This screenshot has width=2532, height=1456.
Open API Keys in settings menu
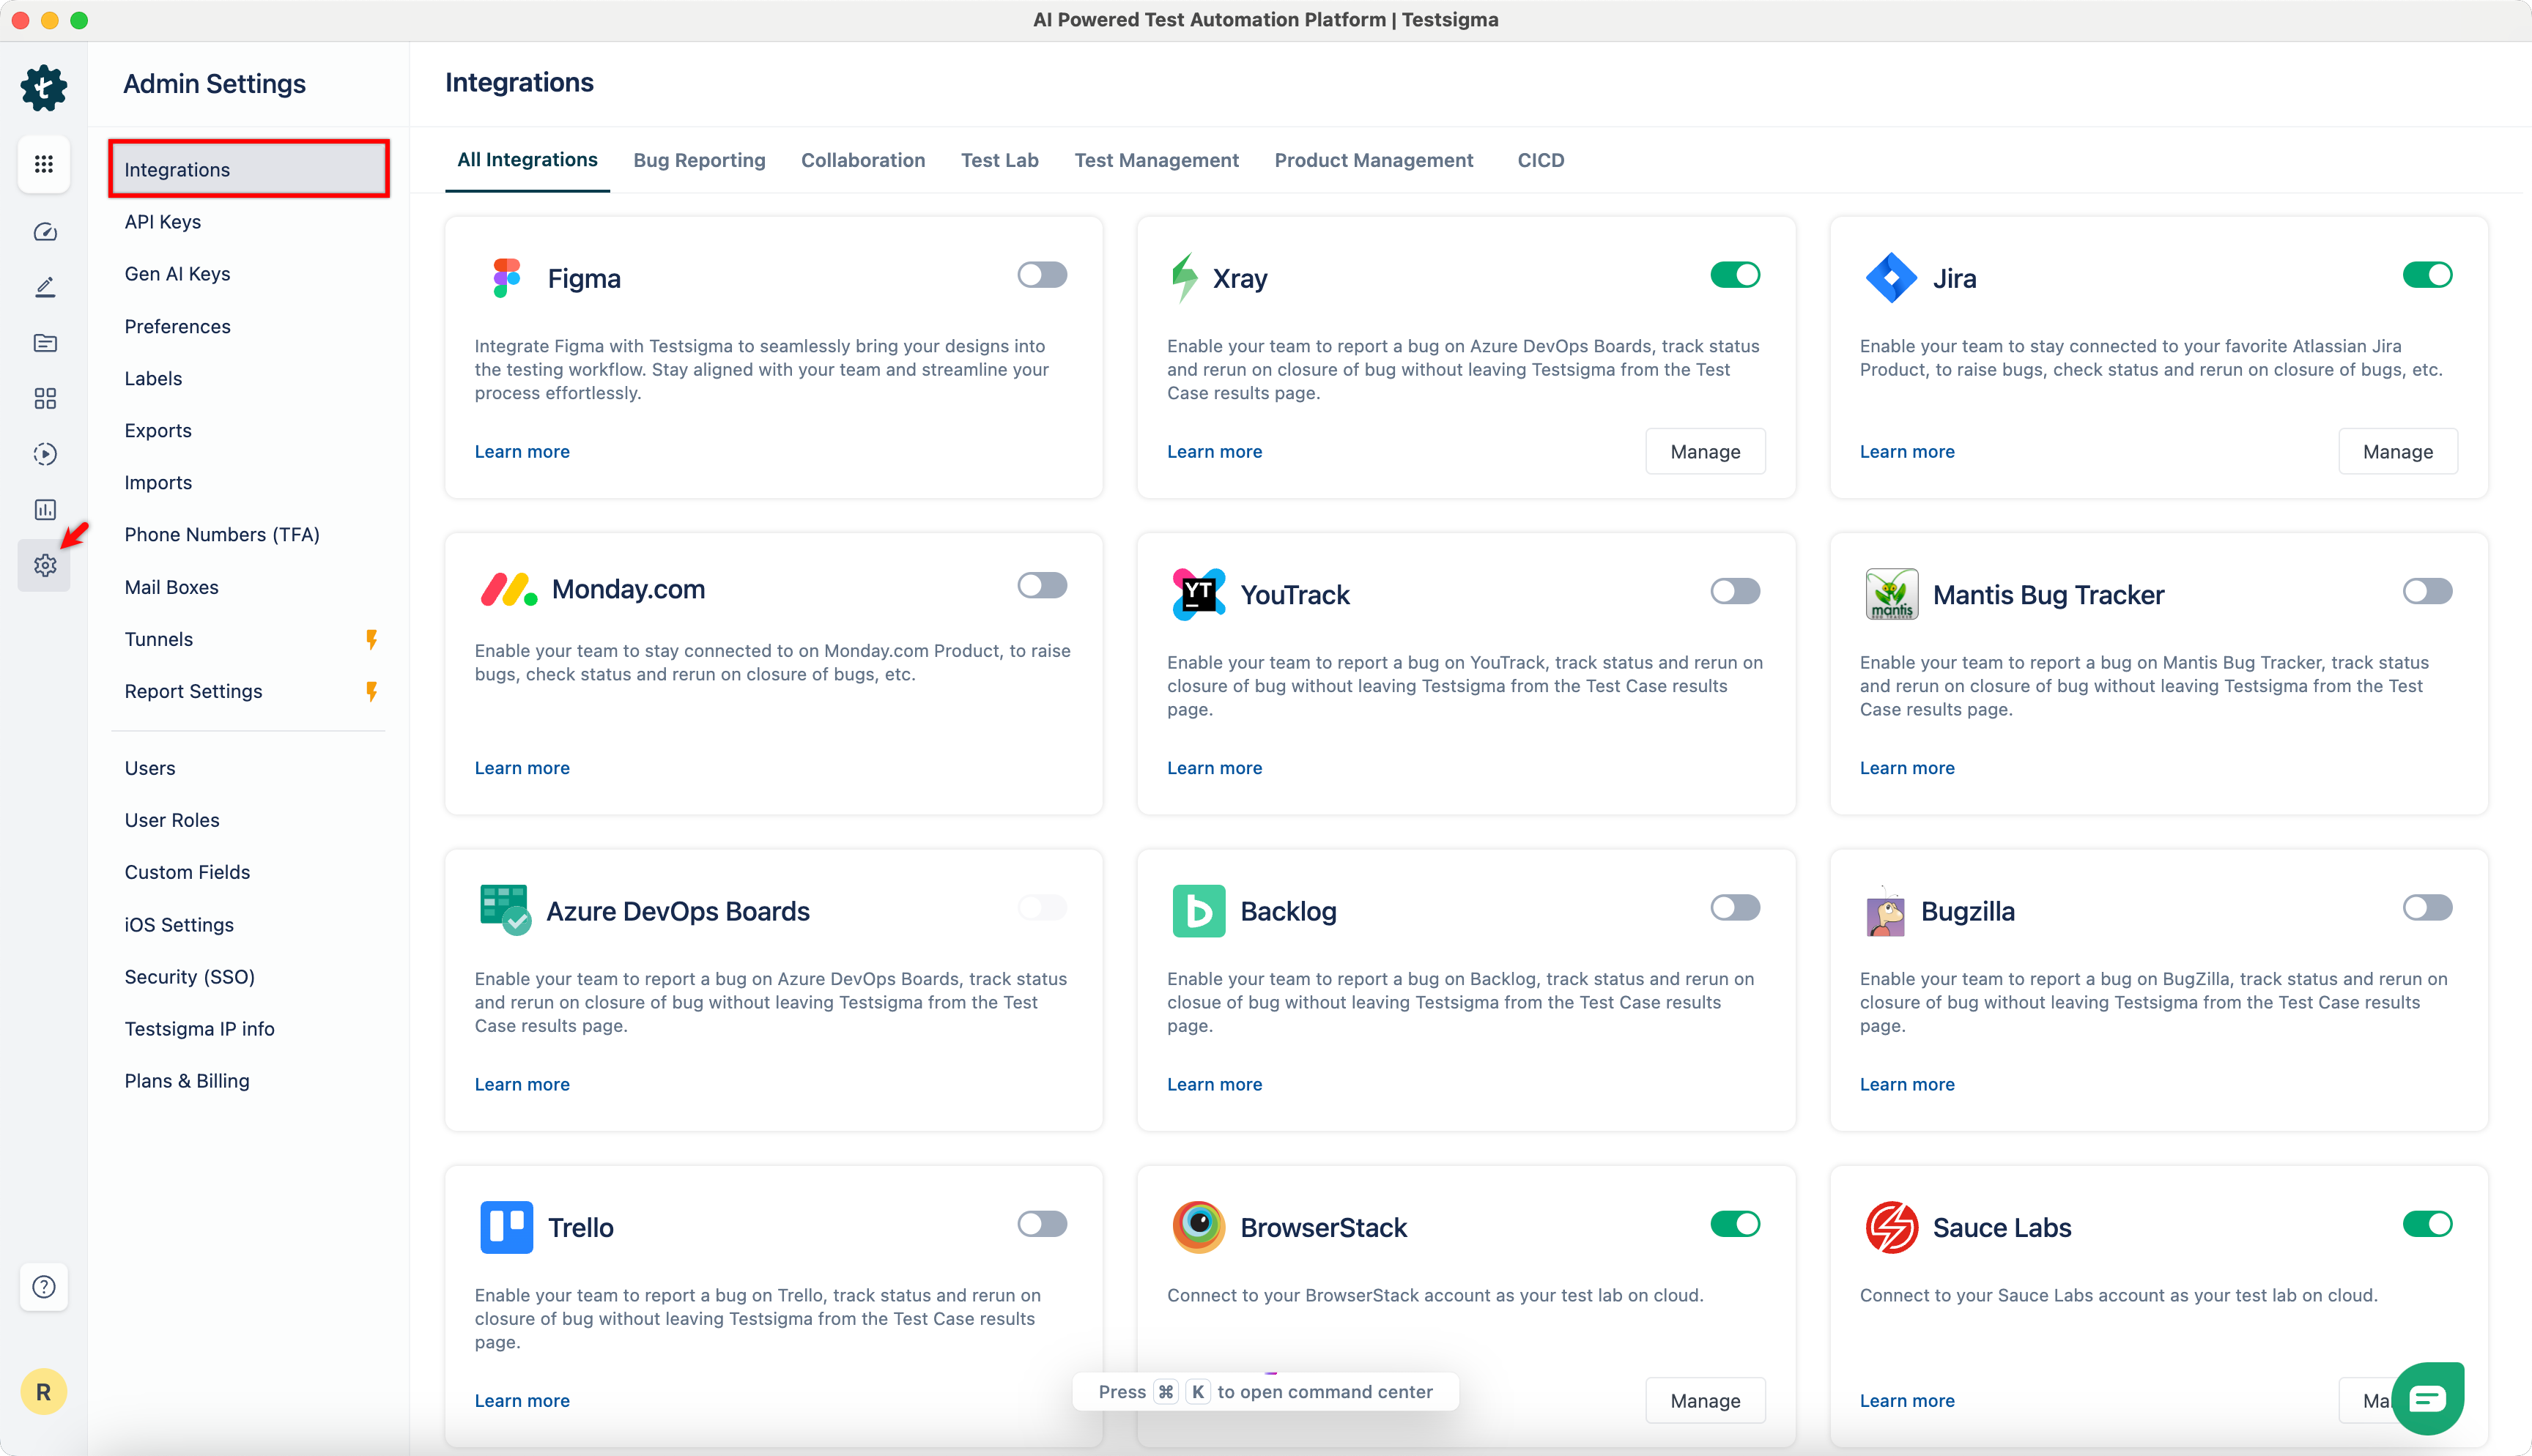[163, 222]
